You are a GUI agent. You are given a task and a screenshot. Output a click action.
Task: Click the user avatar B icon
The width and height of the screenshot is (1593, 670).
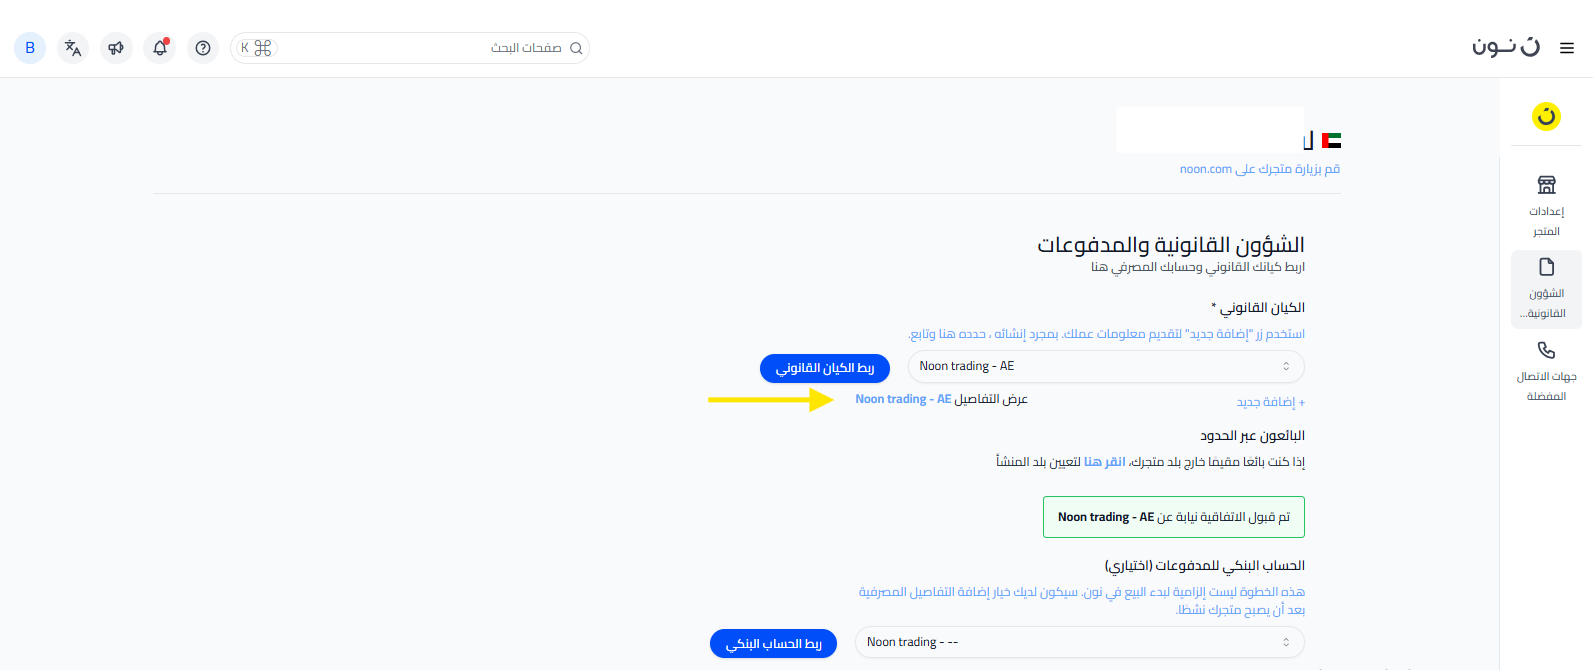tap(30, 48)
